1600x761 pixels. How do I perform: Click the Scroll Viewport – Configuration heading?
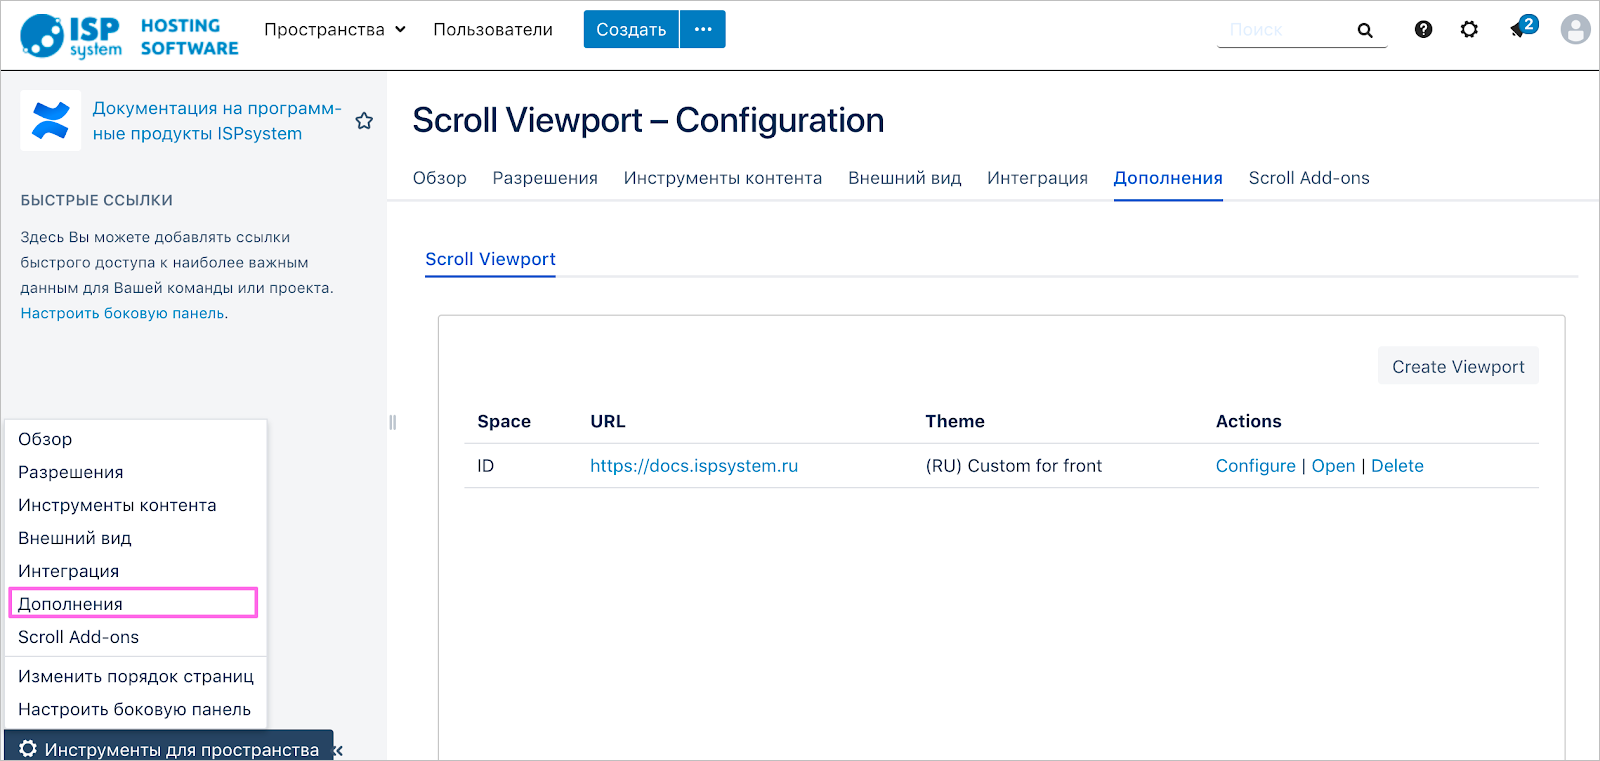point(648,120)
